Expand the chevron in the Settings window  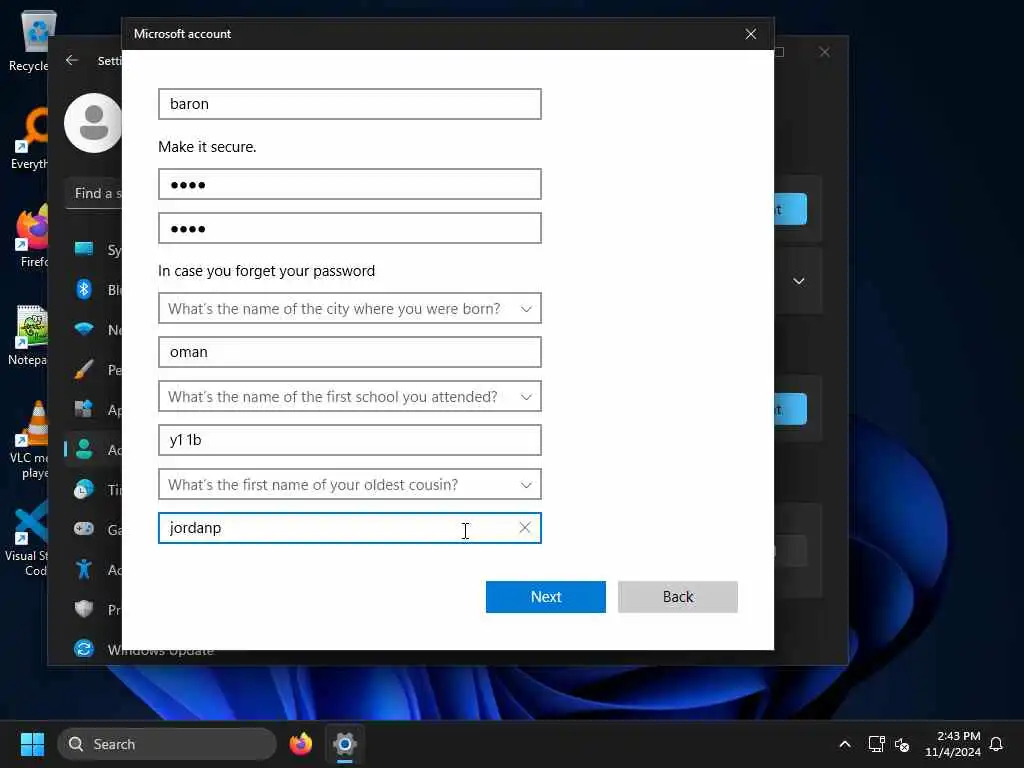(x=798, y=281)
